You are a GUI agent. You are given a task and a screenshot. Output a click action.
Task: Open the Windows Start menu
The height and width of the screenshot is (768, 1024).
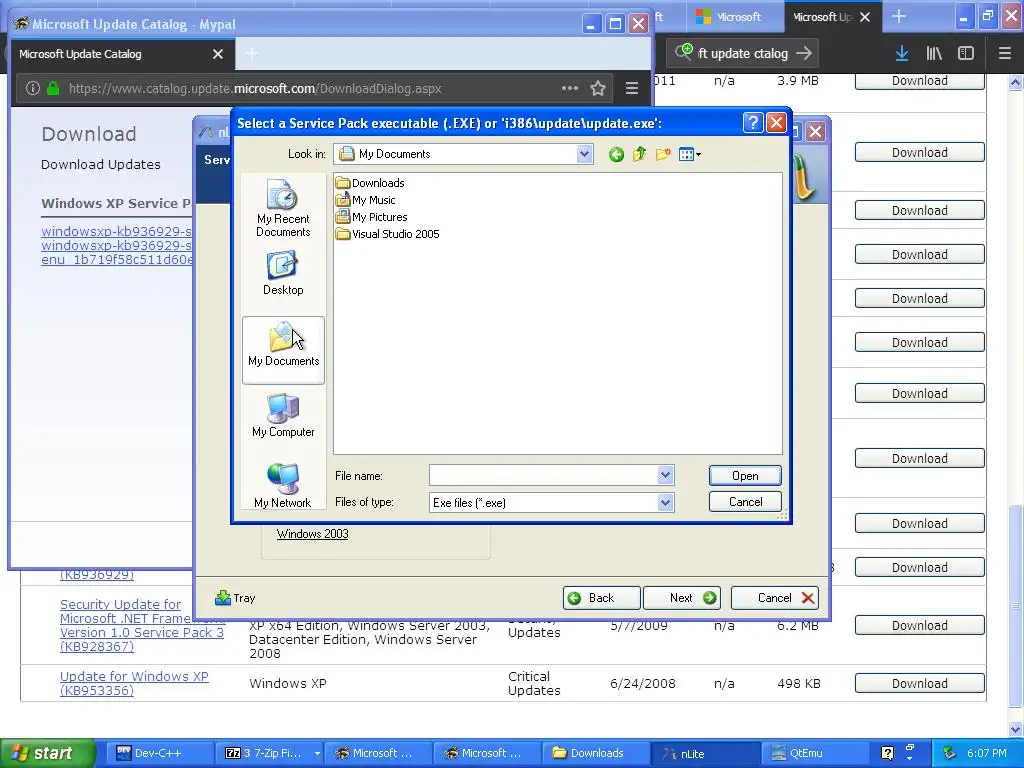point(47,753)
